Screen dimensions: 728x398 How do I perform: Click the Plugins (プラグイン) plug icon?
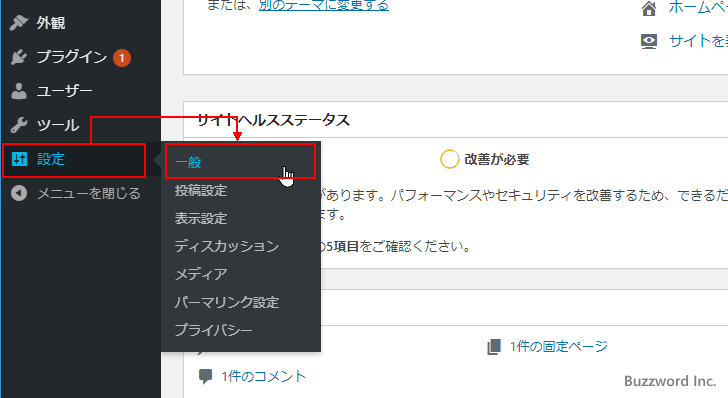click(19, 57)
